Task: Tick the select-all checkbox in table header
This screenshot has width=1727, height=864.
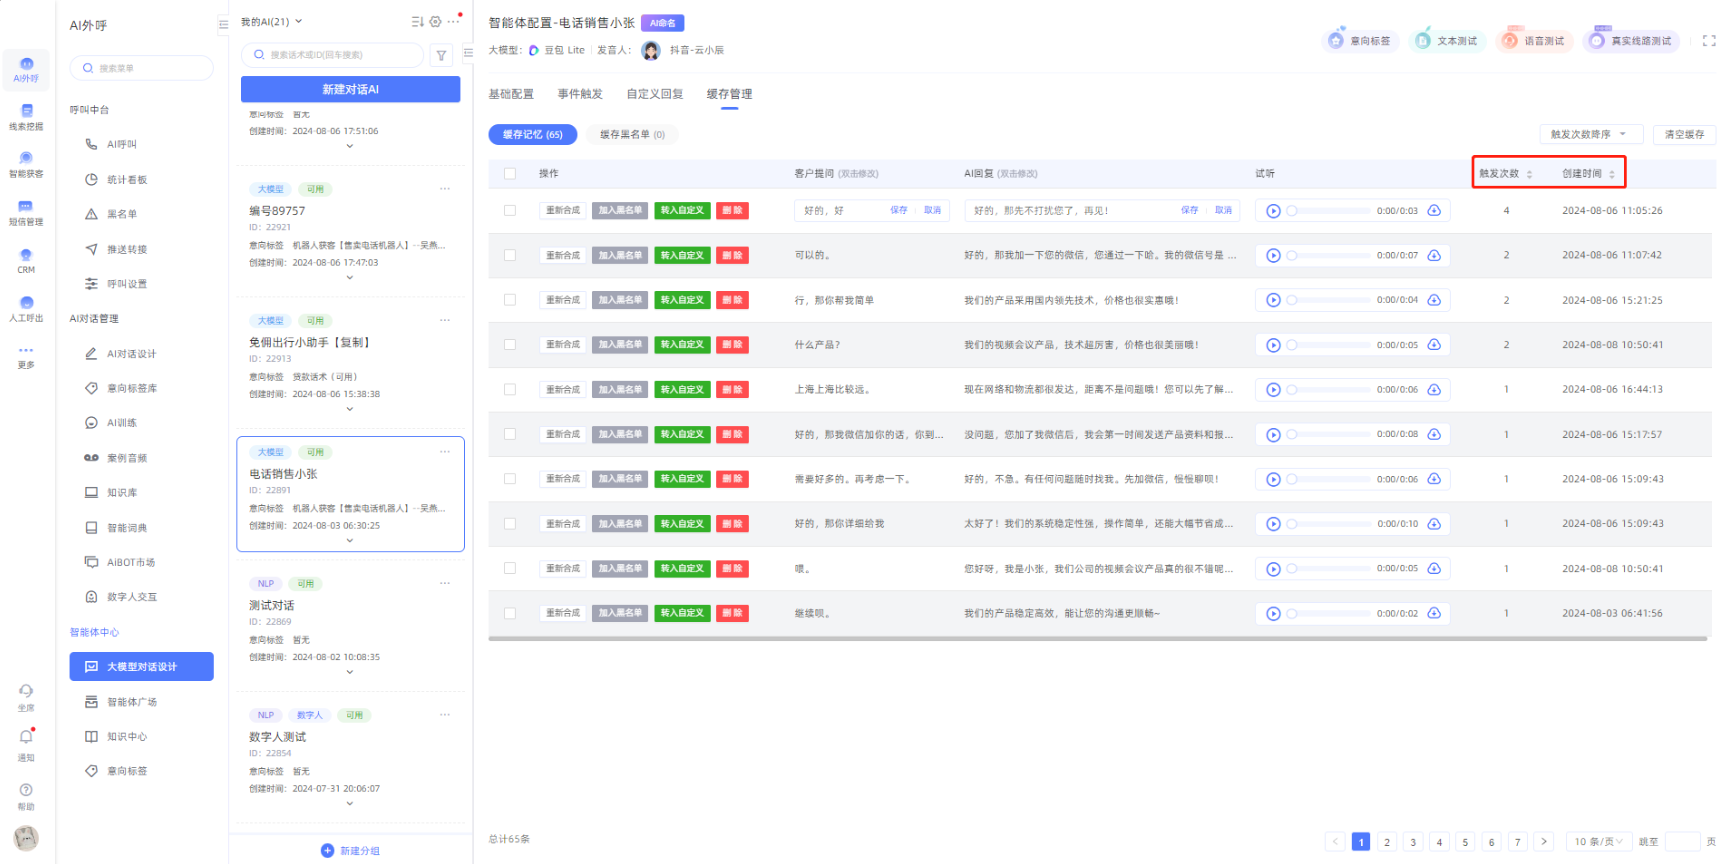Action: [510, 174]
